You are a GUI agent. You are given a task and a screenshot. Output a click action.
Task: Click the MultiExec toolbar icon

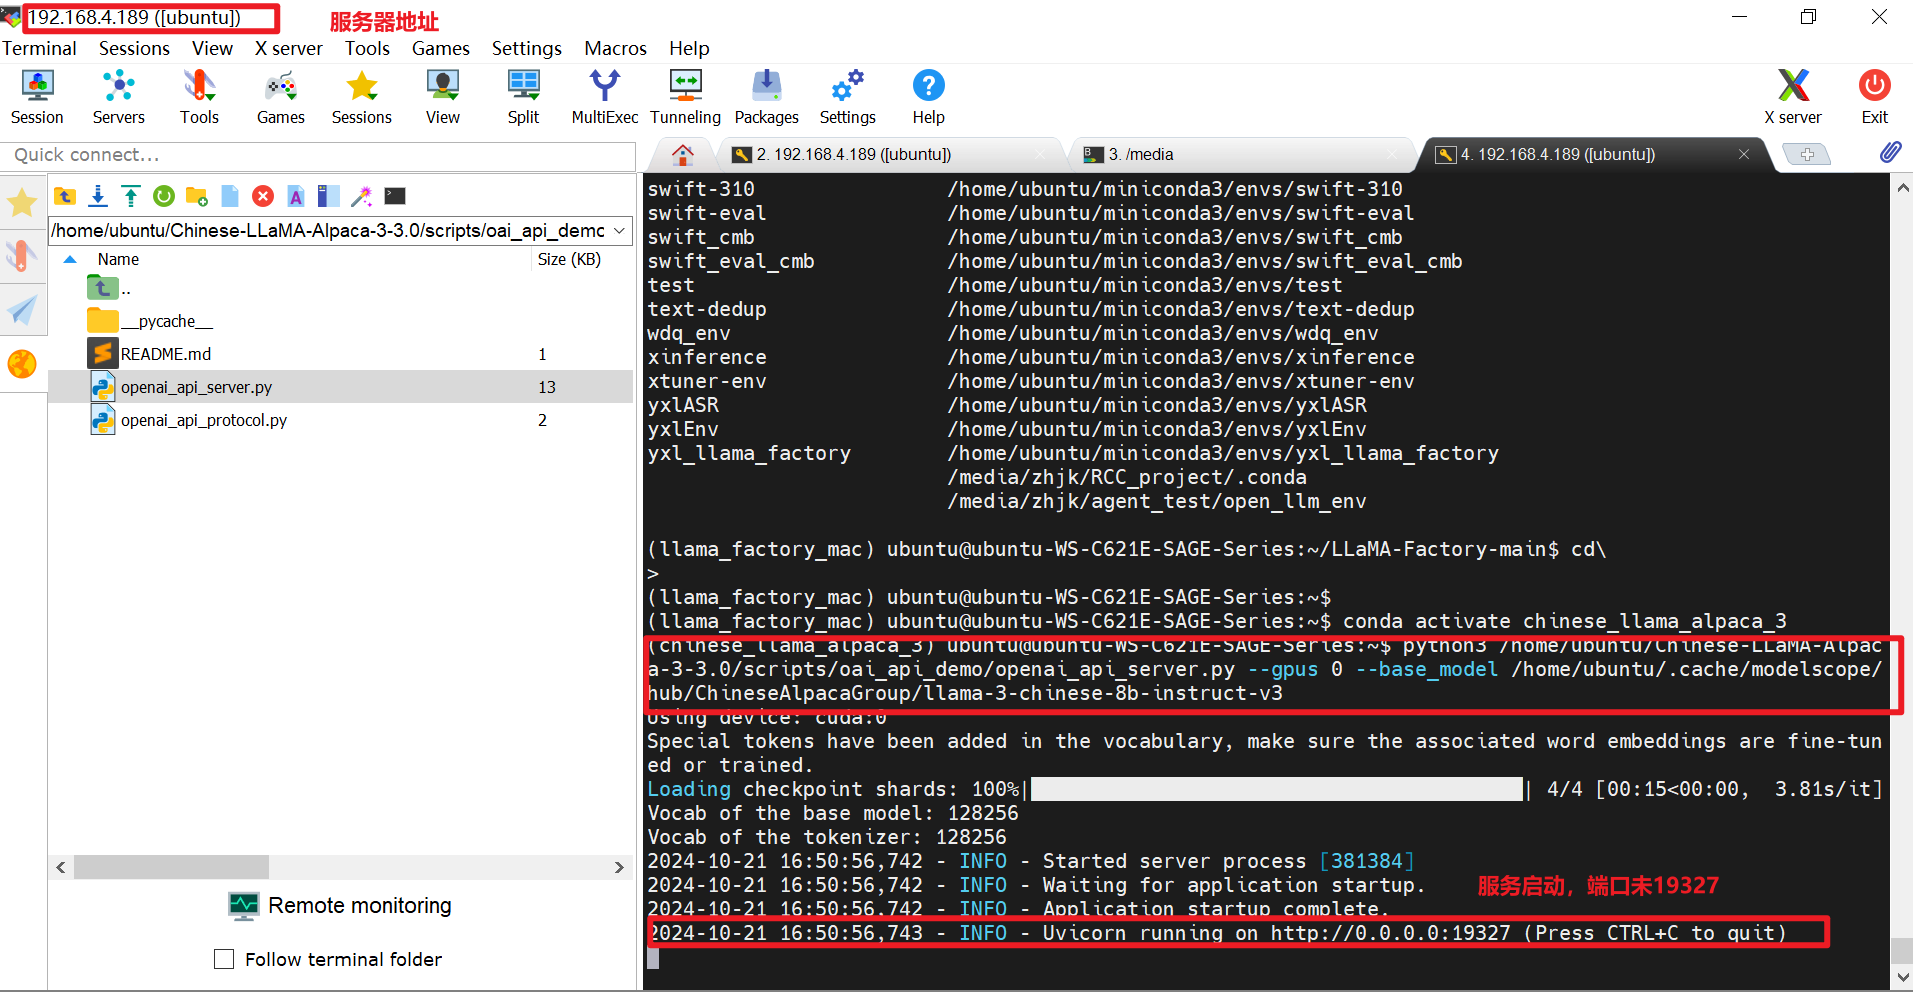point(604,97)
